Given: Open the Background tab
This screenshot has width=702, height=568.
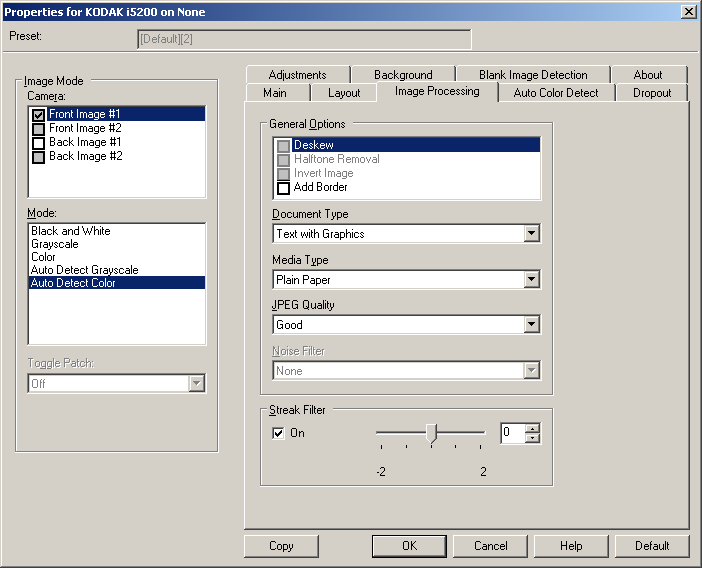Looking at the screenshot, I should coord(403,75).
